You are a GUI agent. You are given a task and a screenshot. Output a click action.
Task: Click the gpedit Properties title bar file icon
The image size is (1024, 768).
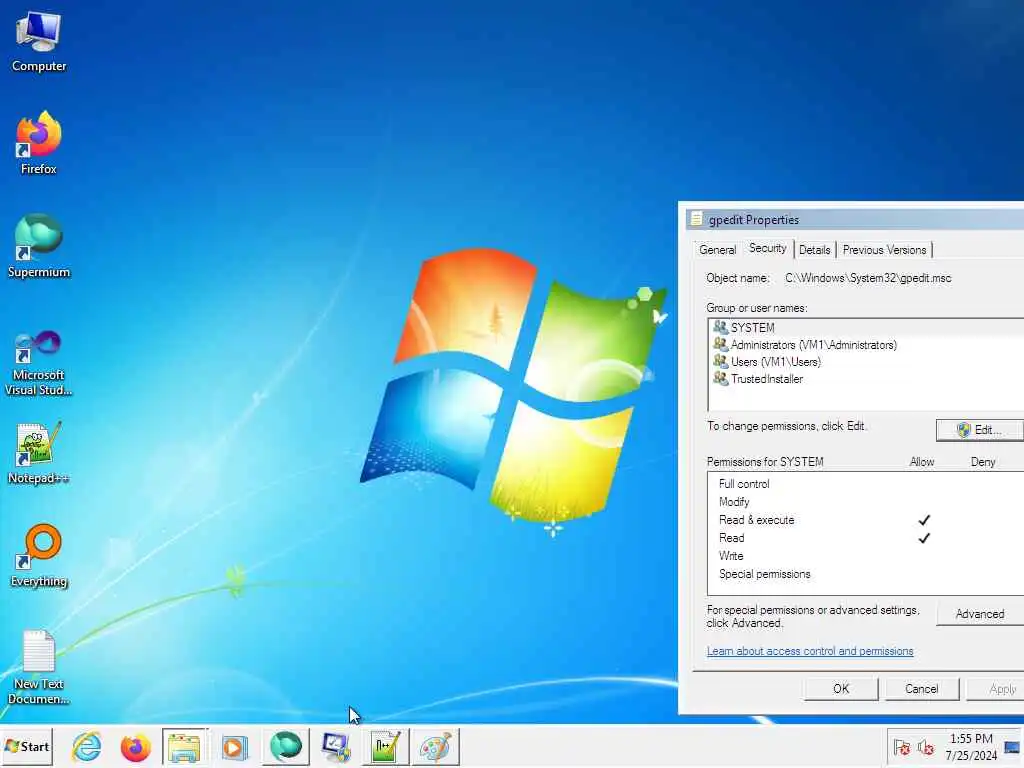click(697, 219)
